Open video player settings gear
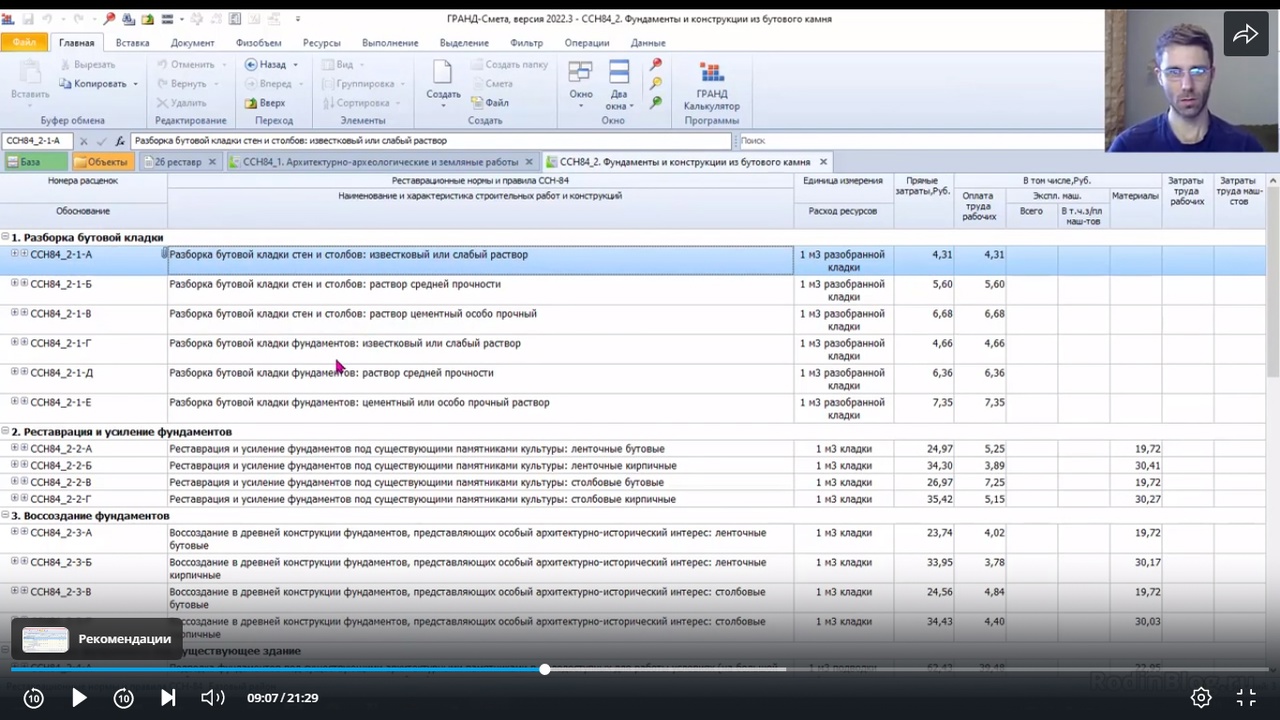1280x720 pixels. (x=1201, y=698)
